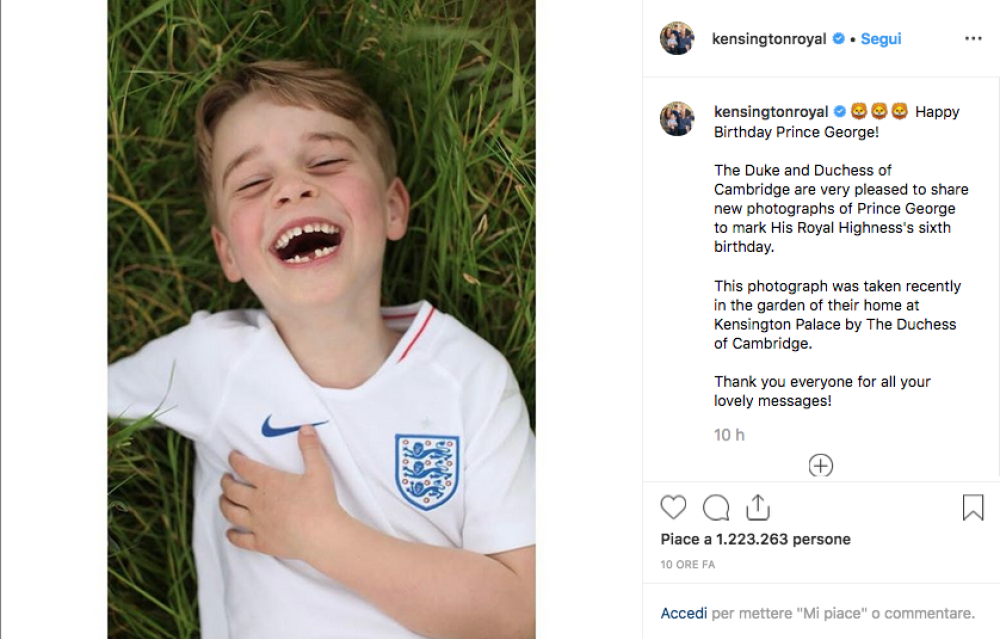The width and height of the screenshot is (1000, 639).
Task: Click the Accedi login link
Action: (x=684, y=613)
